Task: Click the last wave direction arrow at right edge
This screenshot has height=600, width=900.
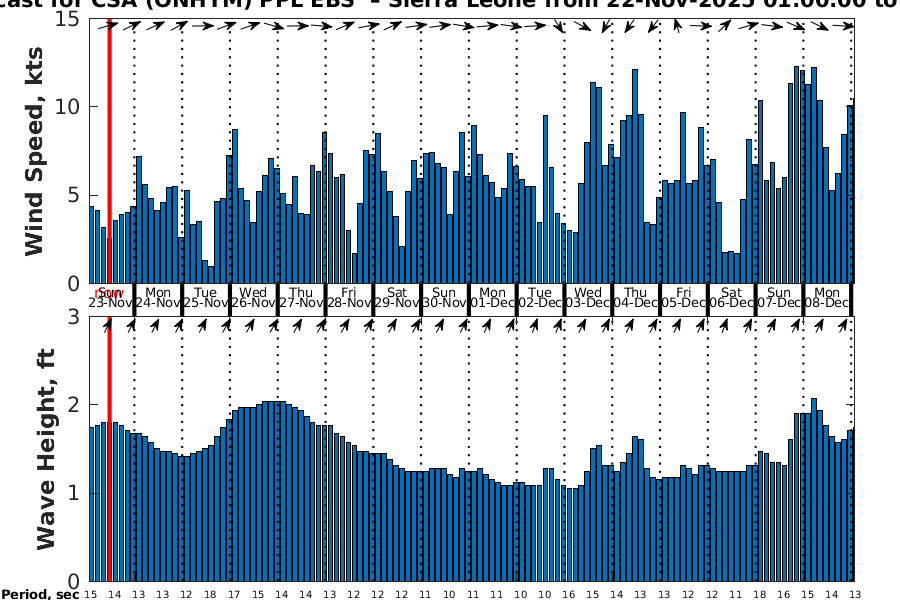Action: [x=845, y=324]
